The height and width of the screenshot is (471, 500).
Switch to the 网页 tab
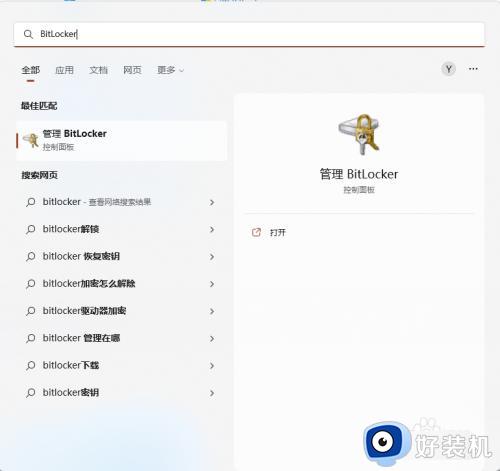point(132,70)
